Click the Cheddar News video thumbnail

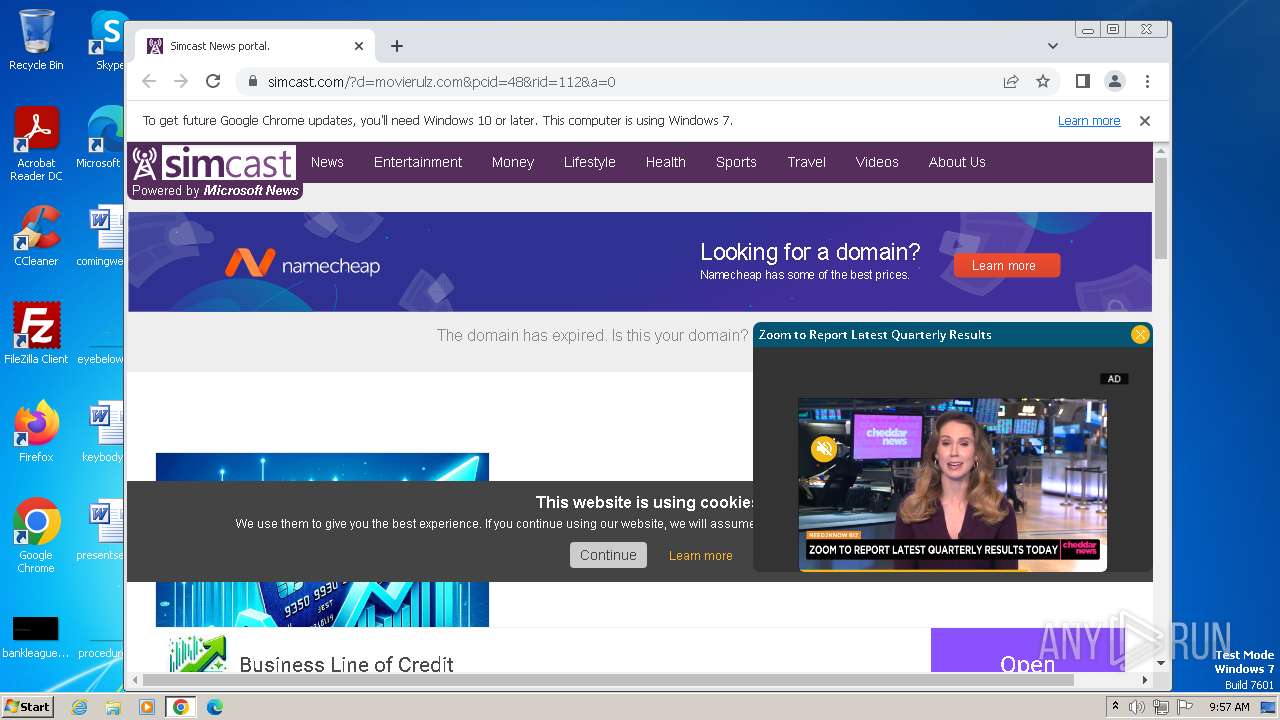(x=953, y=485)
